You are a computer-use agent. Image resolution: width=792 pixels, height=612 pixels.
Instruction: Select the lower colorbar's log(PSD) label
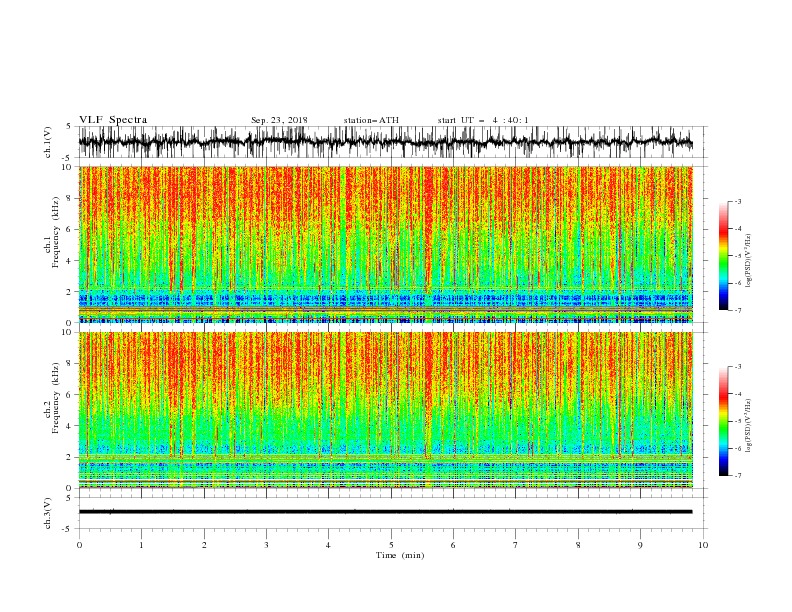point(748,426)
